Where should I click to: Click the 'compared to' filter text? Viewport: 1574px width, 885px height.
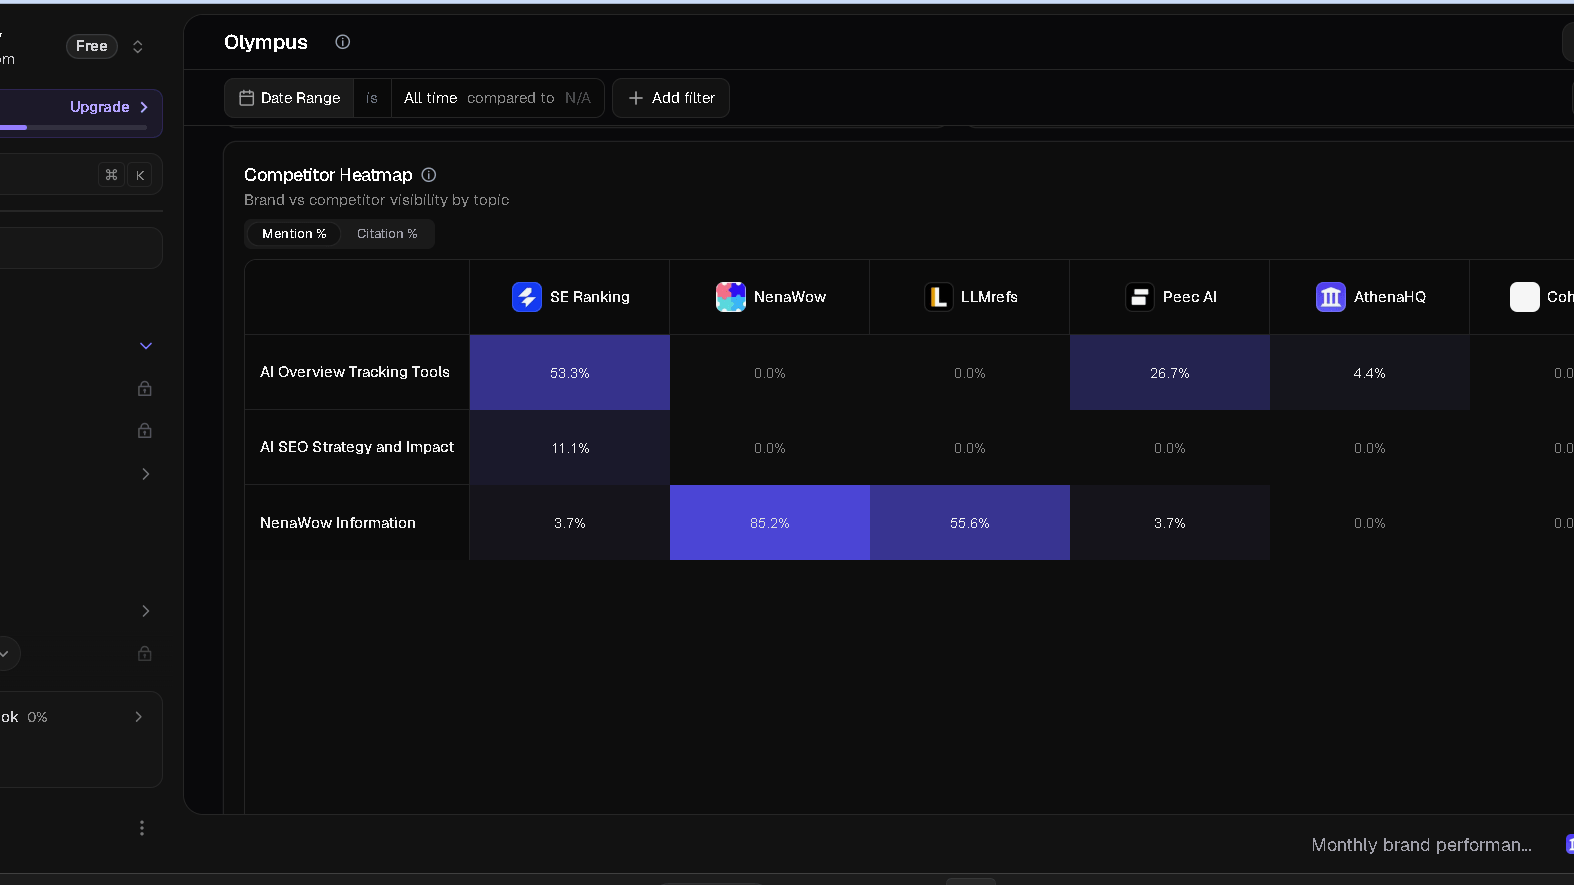point(510,98)
